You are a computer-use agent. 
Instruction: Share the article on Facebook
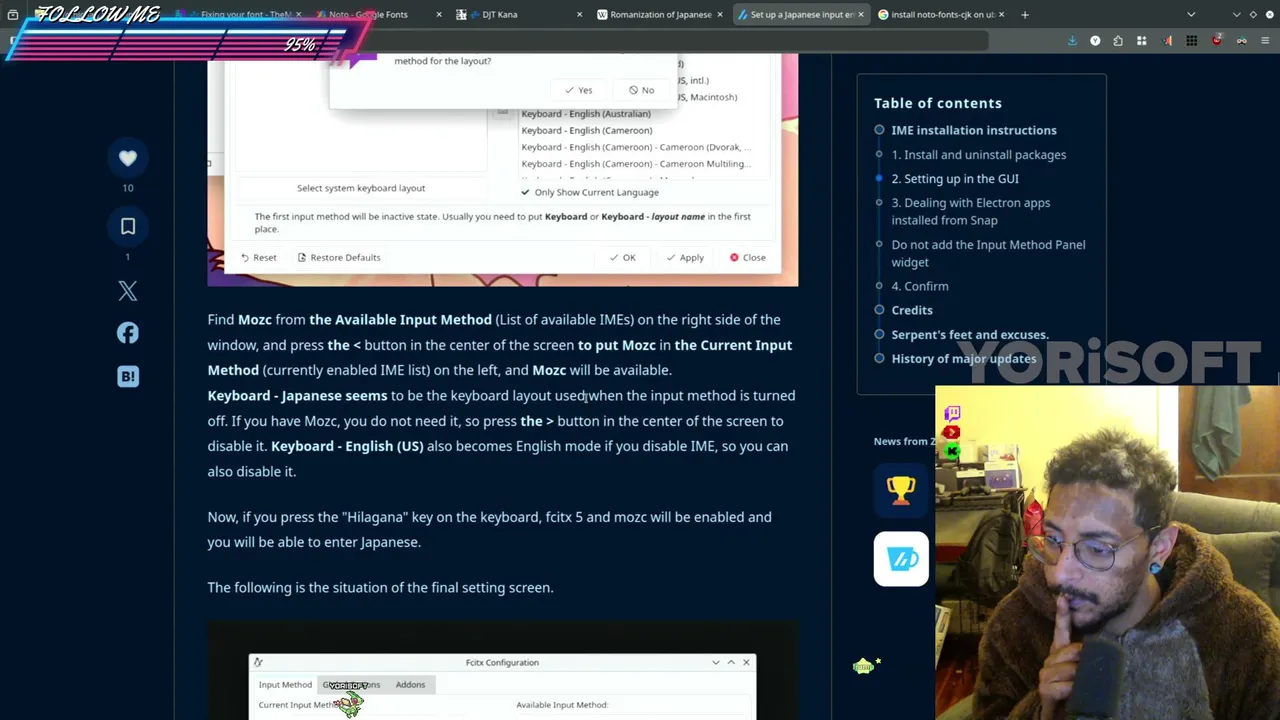click(x=128, y=333)
